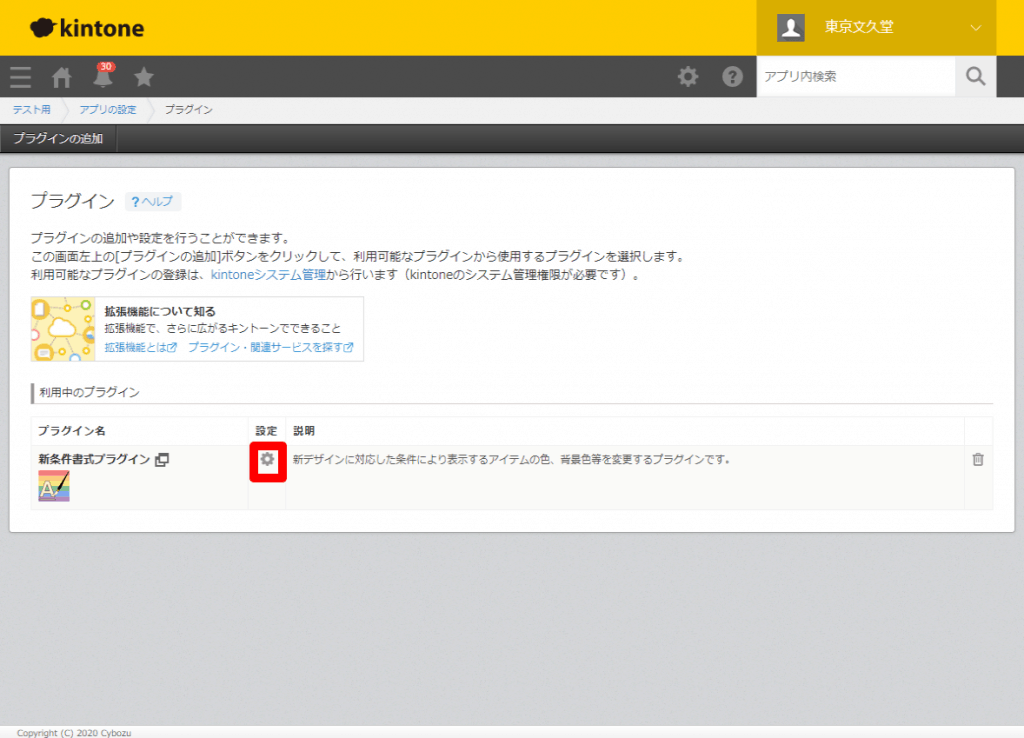Click the 新条件書式プラグイン thumbnail image
This screenshot has width=1024, height=738.
pyautogui.click(x=54, y=486)
